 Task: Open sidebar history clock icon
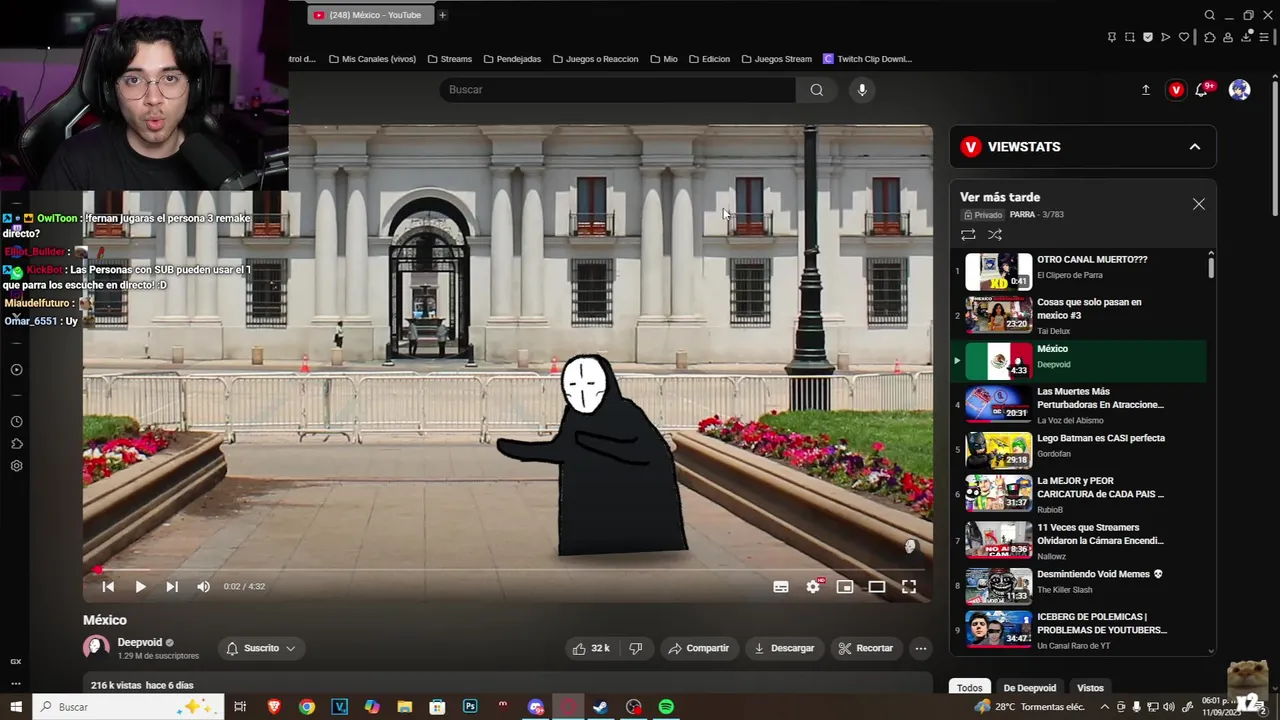point(17,422)
